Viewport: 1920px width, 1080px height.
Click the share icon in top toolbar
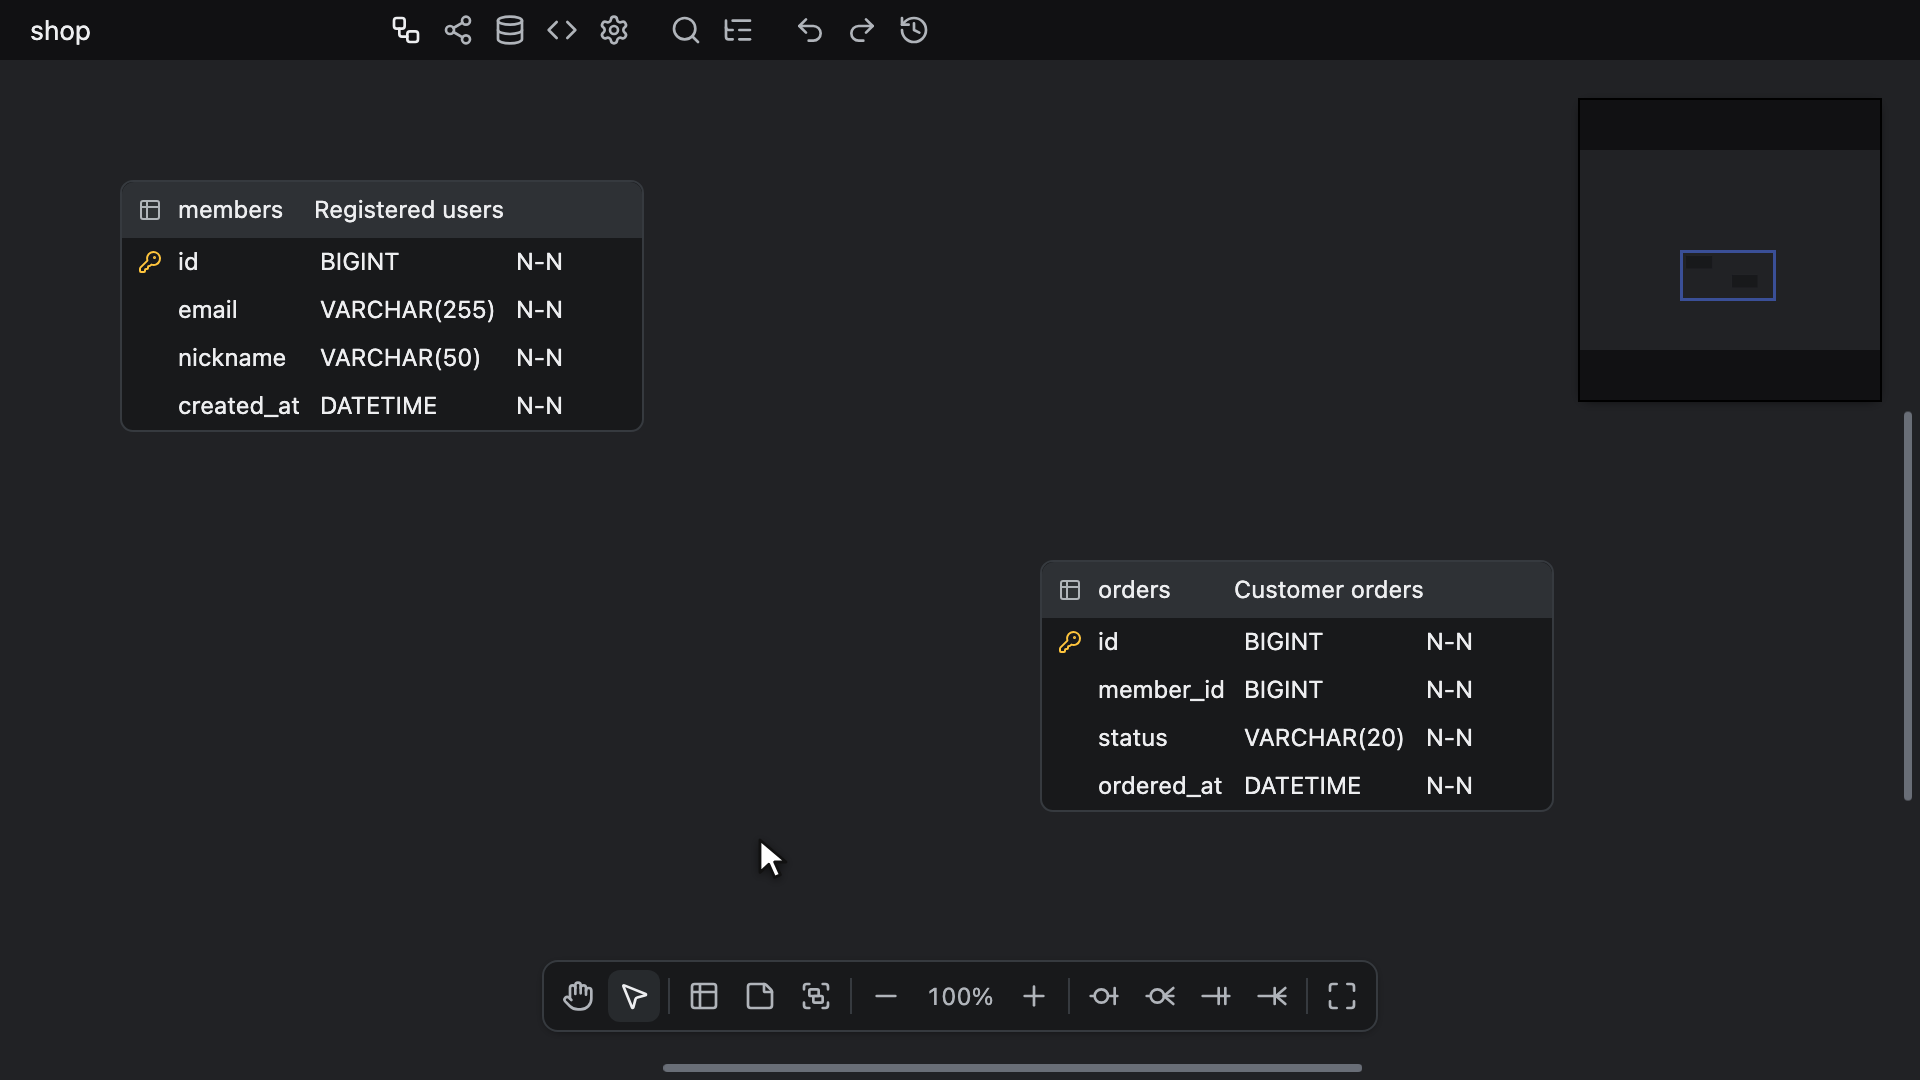pos(458,30)
